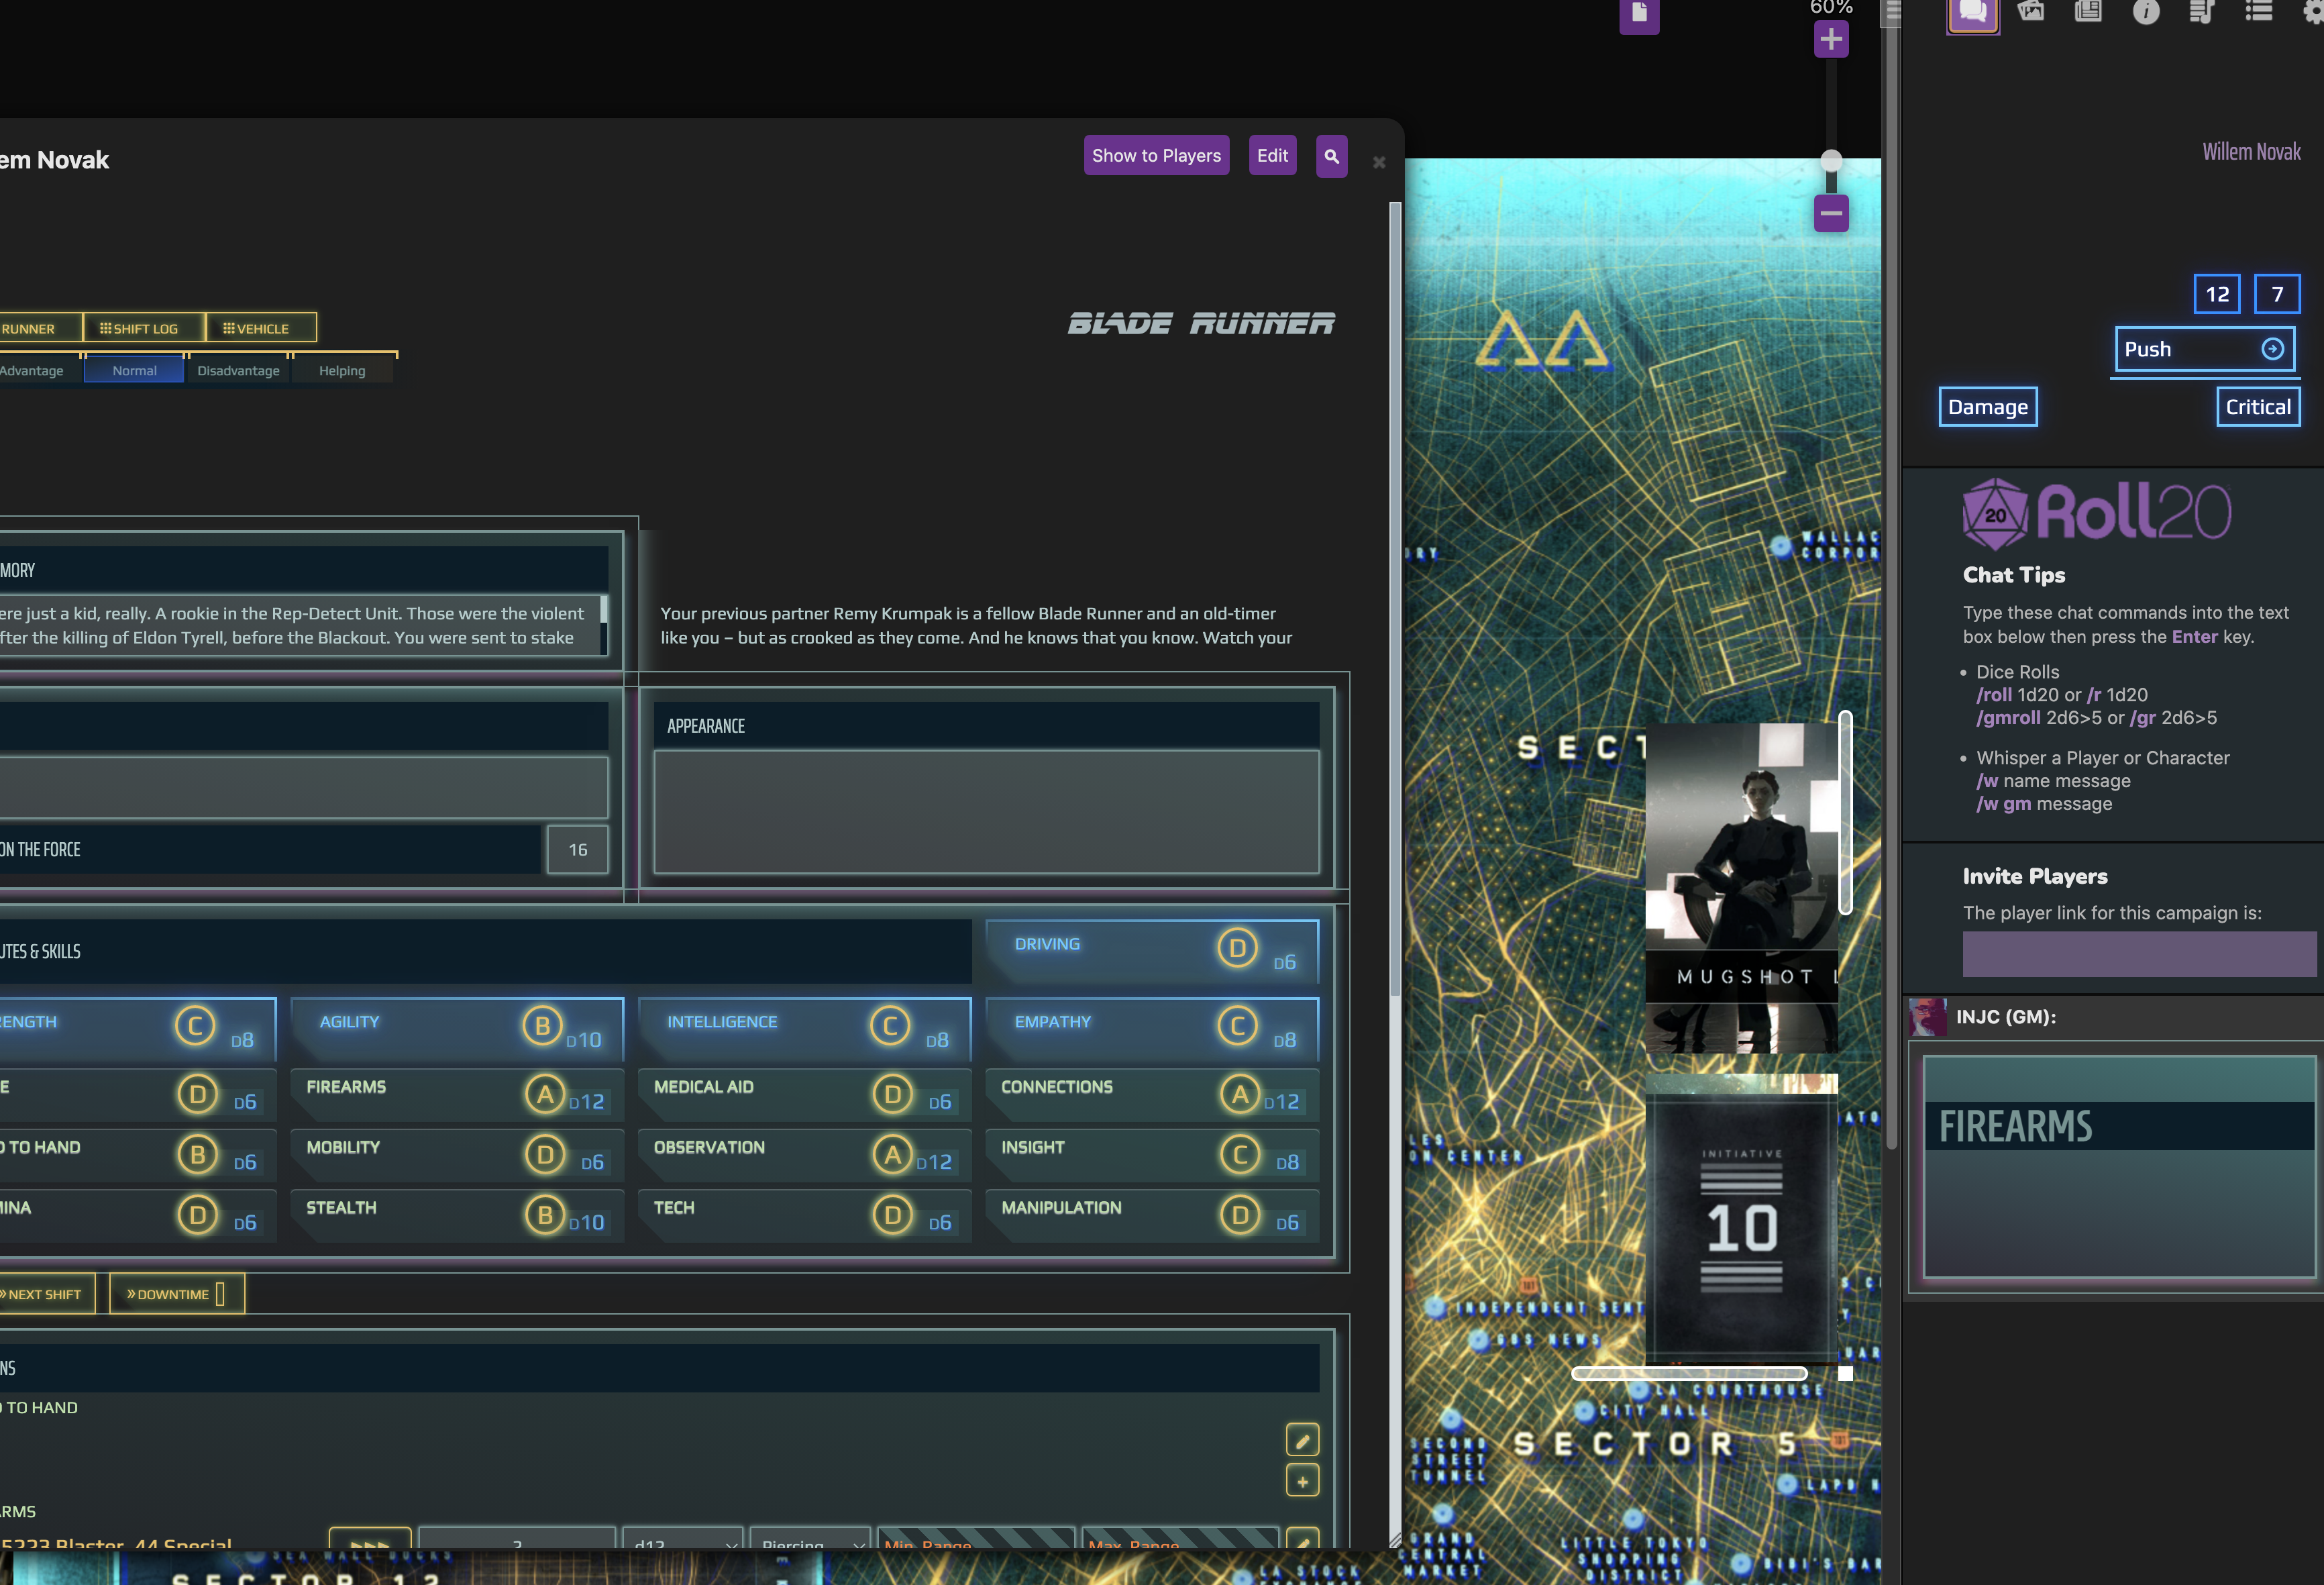Screen dimensions: 2324x1585
Task: Click the dice result 12 in chat
Action: pos(2216,294)
